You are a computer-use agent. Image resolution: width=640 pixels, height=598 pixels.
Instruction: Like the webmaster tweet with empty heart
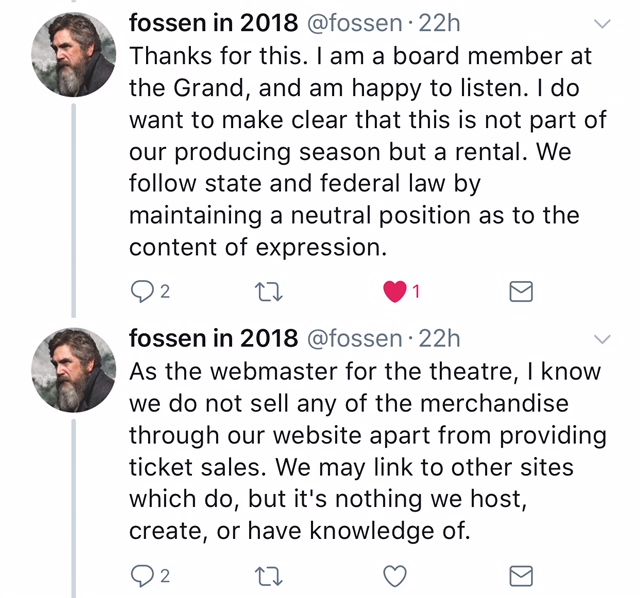396,577
